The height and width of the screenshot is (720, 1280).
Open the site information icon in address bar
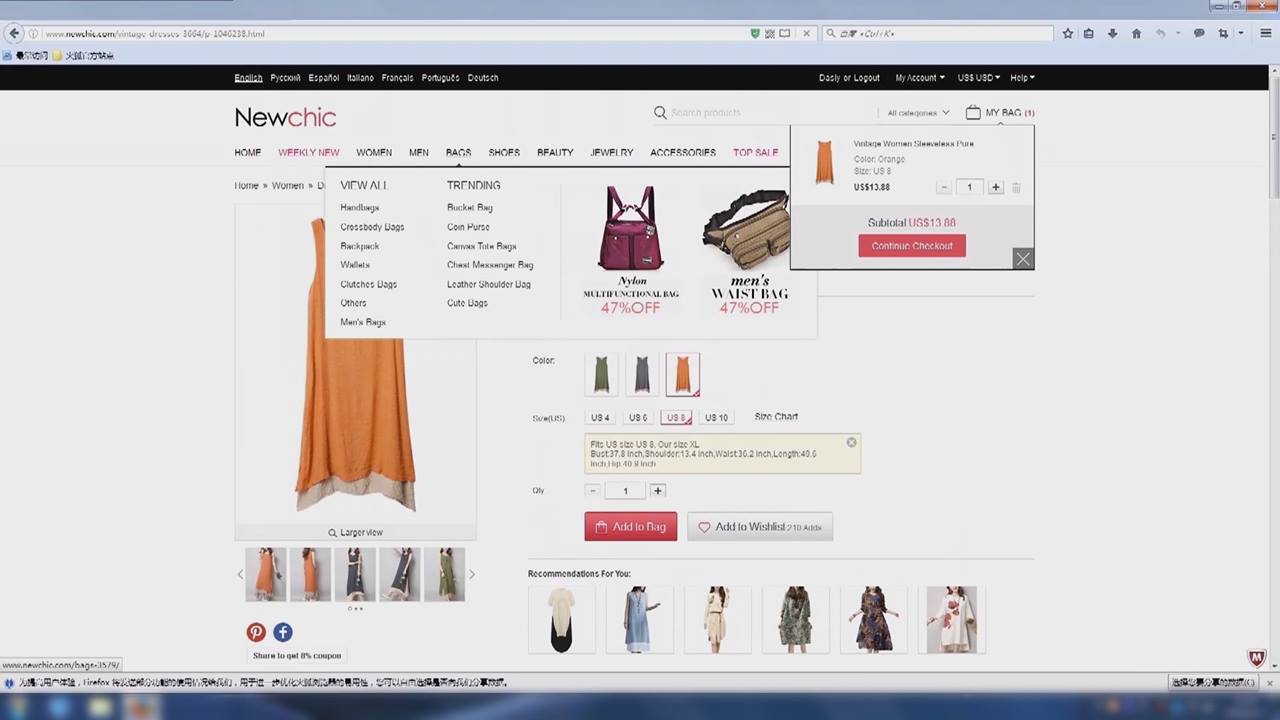pyautogui.click(x=34, y=34)
